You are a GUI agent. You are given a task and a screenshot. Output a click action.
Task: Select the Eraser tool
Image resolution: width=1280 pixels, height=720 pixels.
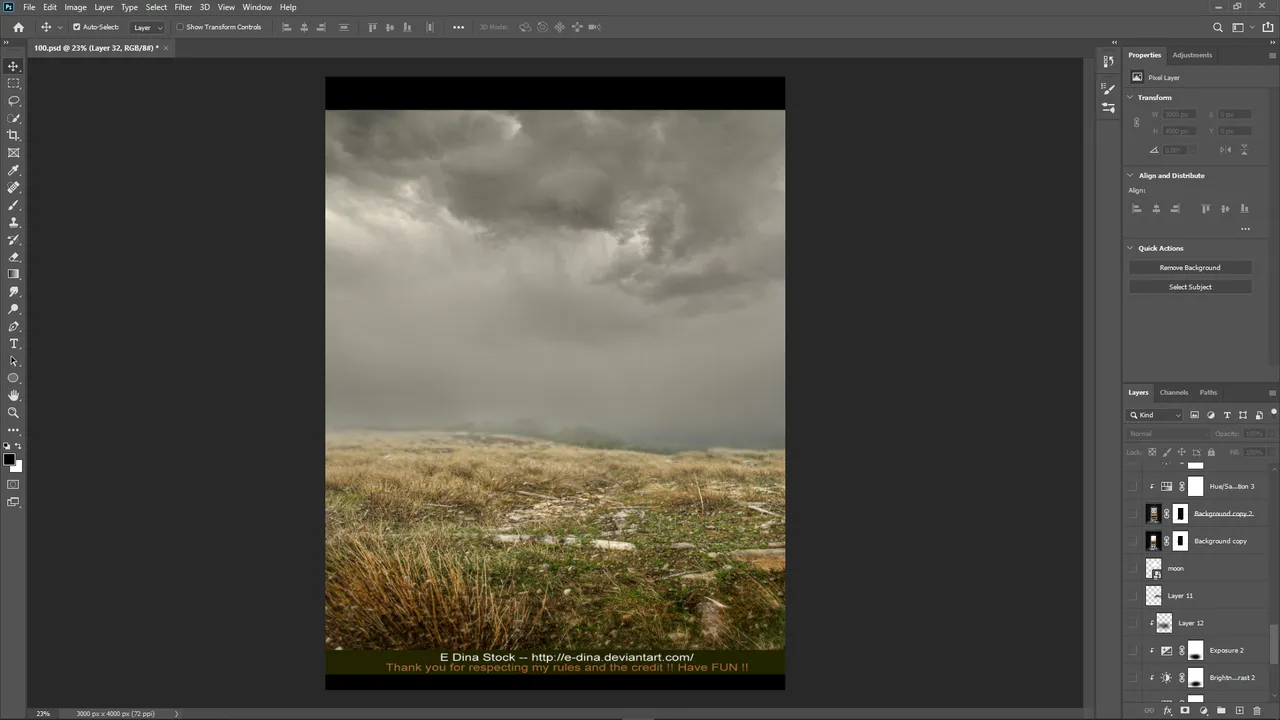pyautogui.click(x=13, y=257)
